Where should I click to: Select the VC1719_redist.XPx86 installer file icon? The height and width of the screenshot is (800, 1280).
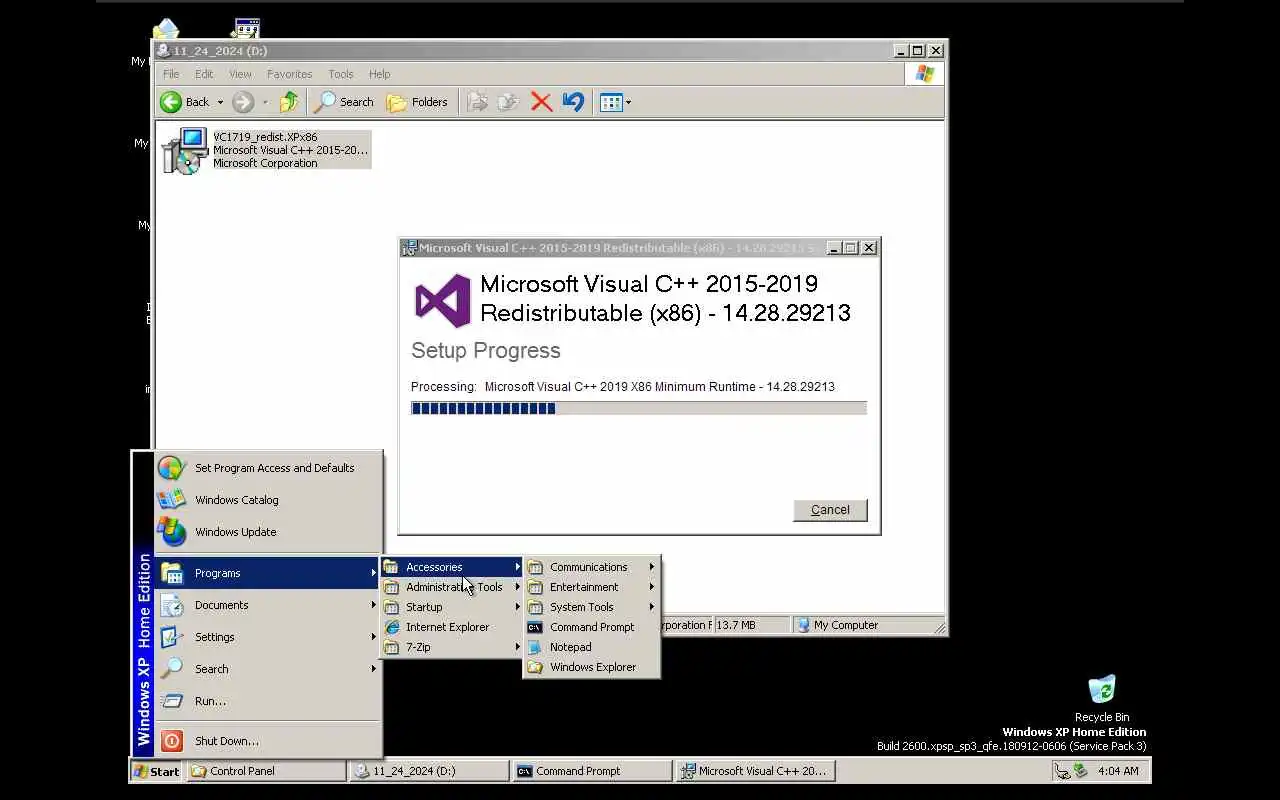185,151
